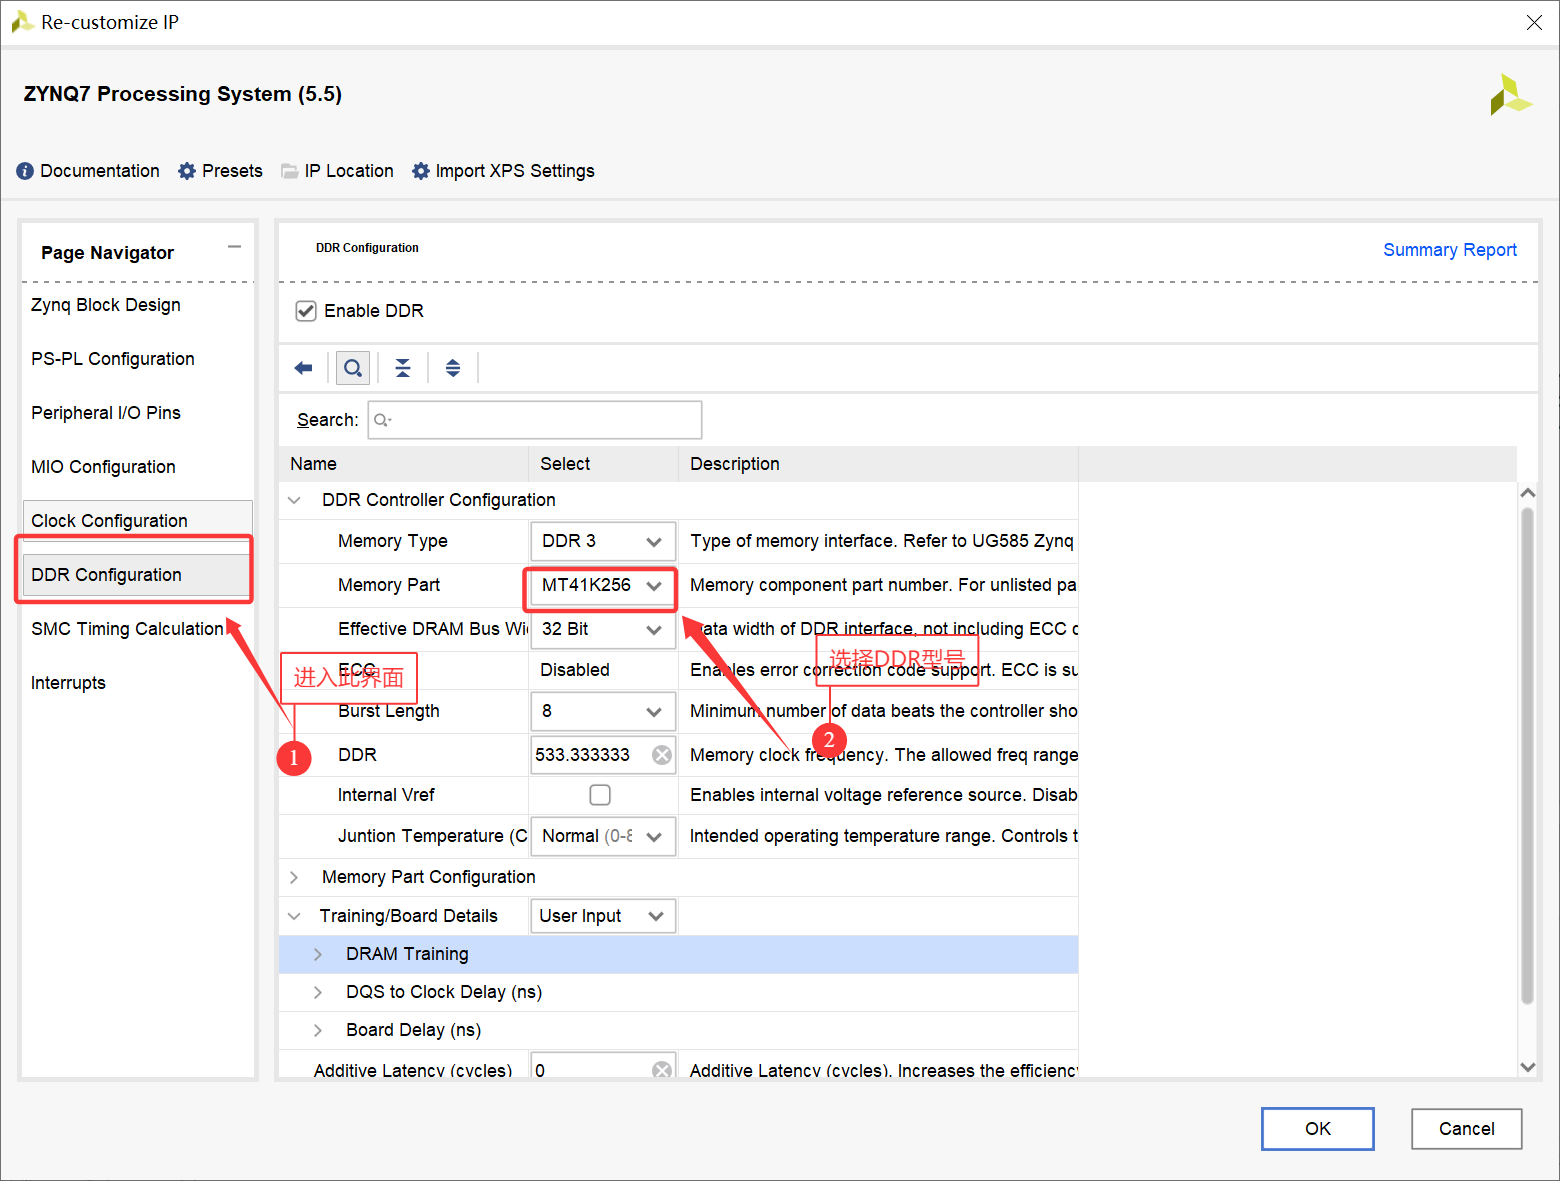
Task: Open Import XPS Settings
Action: pos(503,171)
